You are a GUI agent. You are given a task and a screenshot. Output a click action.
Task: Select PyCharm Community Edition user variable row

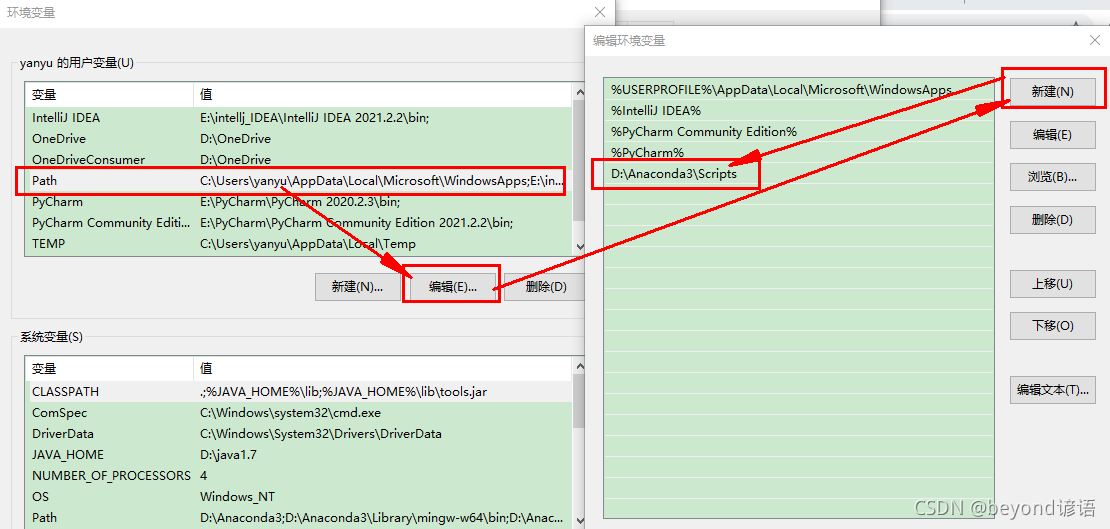(x=298, y=222)
